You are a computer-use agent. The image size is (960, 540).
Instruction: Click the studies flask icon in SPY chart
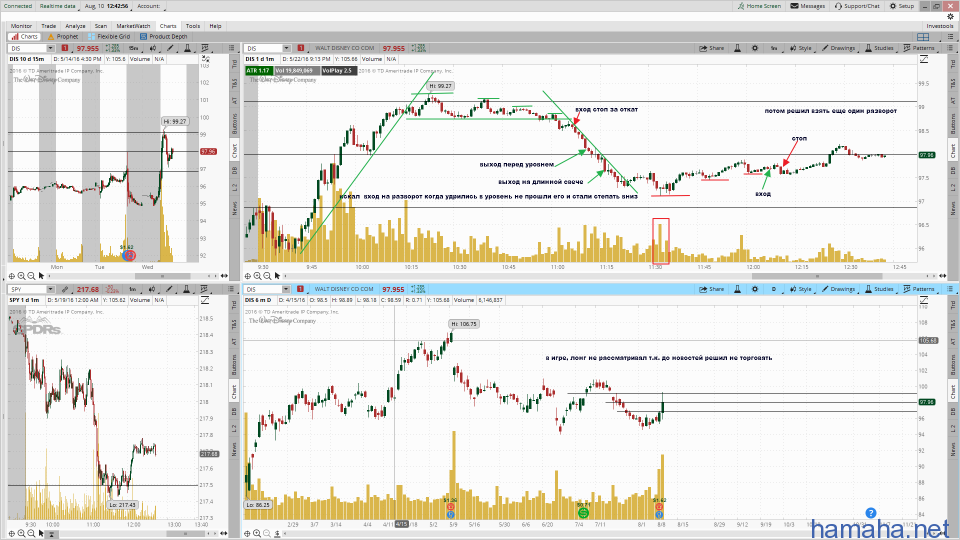point(187,290)
